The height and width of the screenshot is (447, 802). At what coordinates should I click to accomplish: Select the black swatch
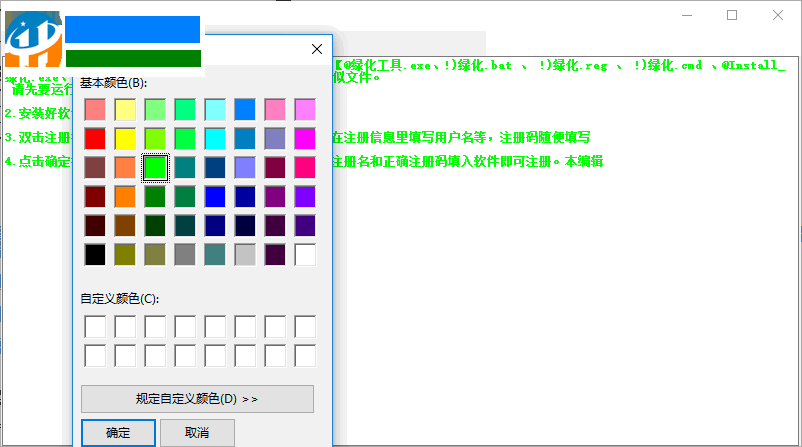pyautogui.click(x=95, y=255)
